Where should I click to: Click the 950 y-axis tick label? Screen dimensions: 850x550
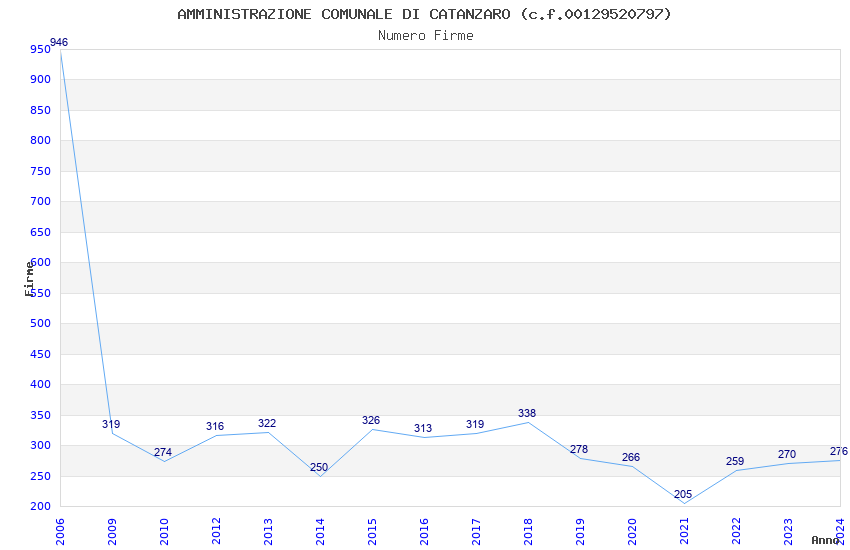tap(41, 49)
